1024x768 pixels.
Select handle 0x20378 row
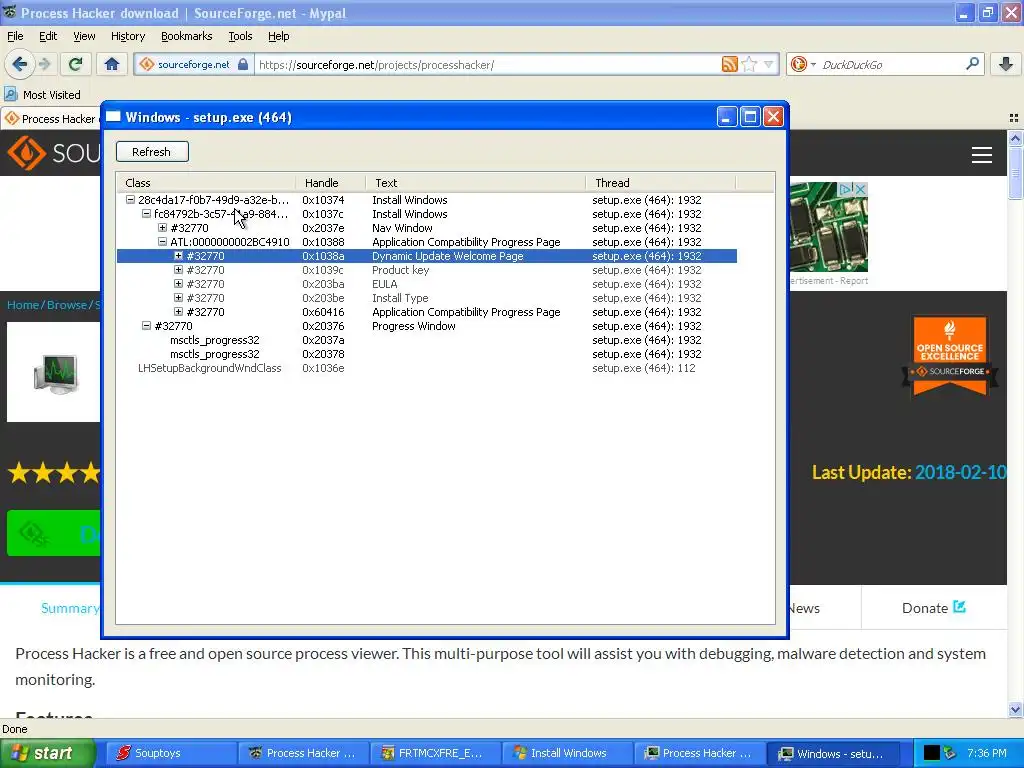pos(427,354)
